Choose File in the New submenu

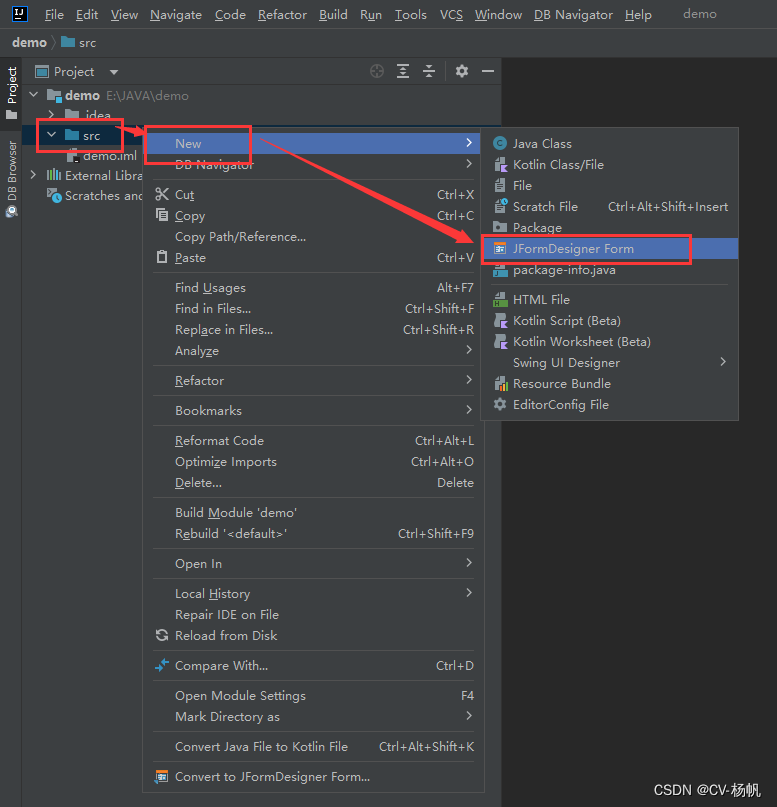coord(610,185)
